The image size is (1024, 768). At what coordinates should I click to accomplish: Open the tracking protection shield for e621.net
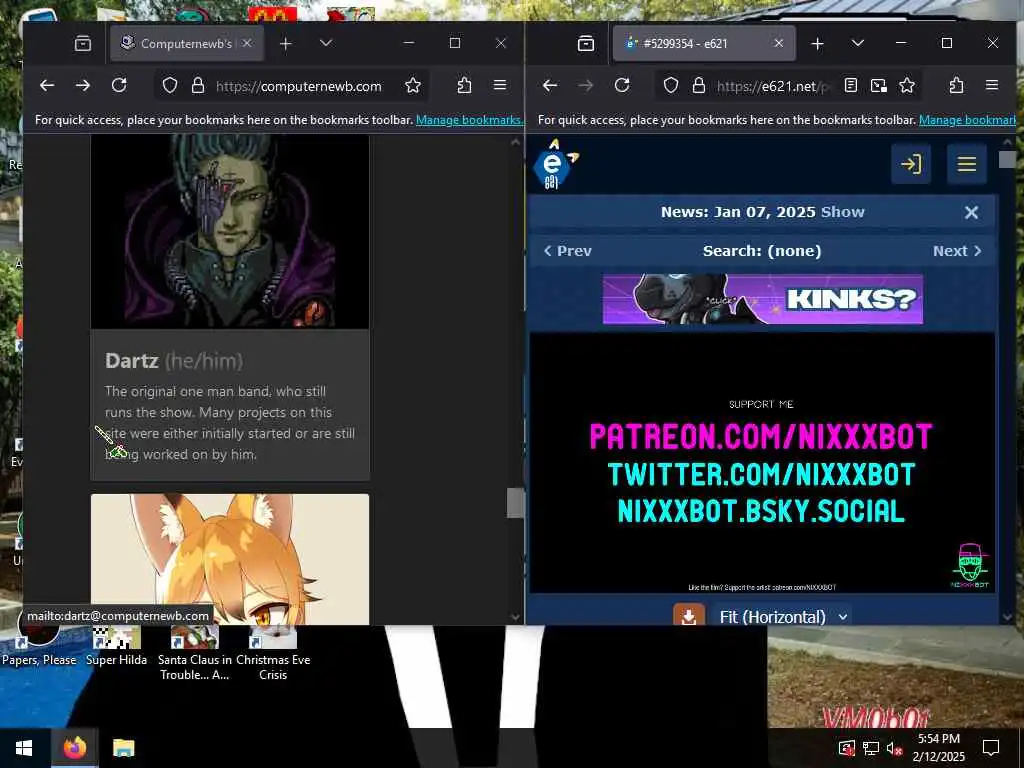pyautogui.click(x=671, y=86)
